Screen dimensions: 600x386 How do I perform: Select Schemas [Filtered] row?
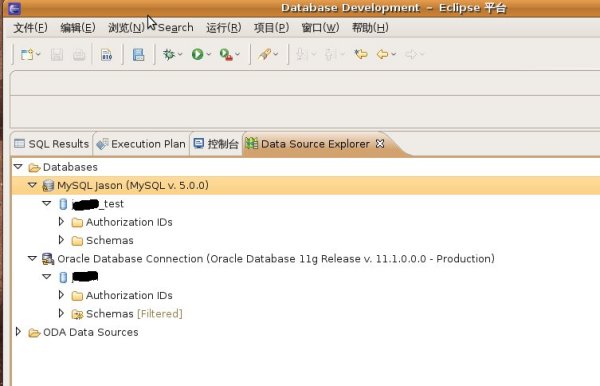(x=306, y=314)
